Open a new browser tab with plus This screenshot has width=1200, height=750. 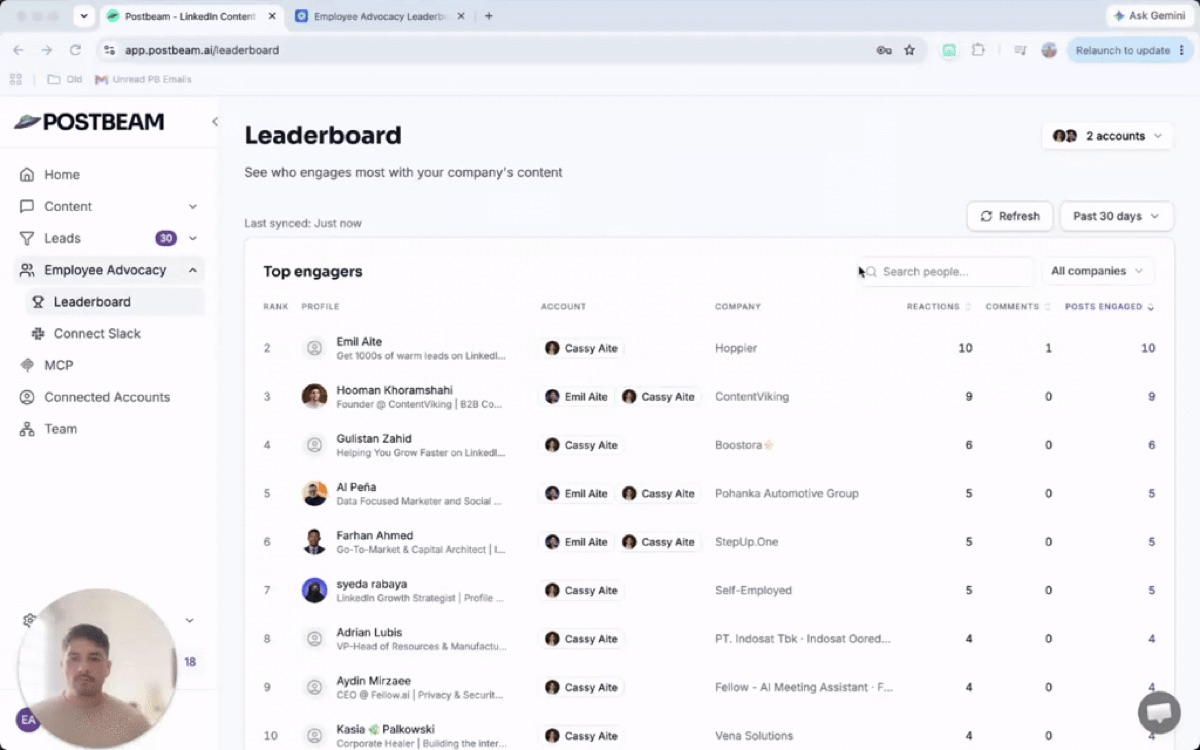pyautogui.click(x=488, y=16)
